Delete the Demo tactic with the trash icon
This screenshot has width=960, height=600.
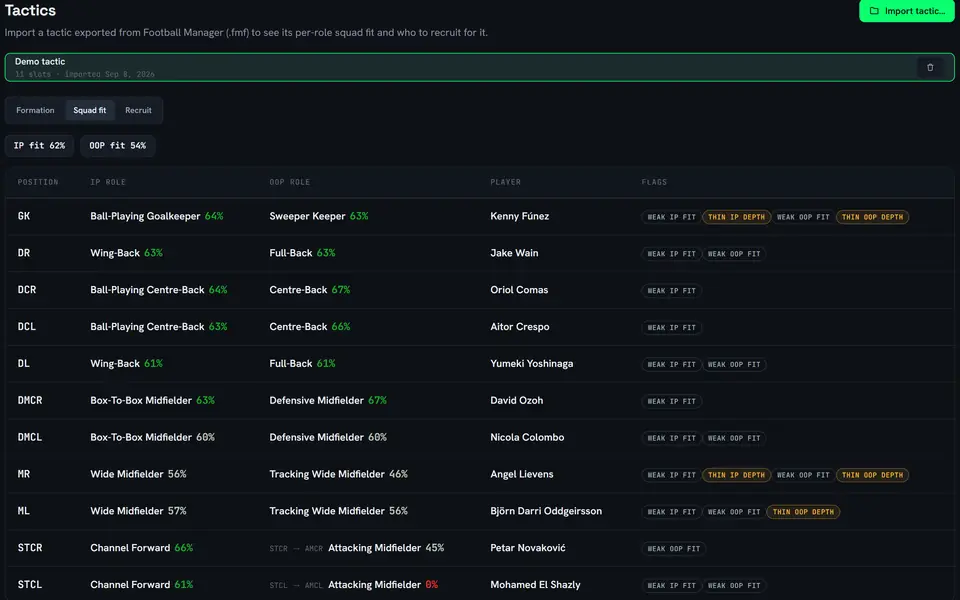click(929, 67)
